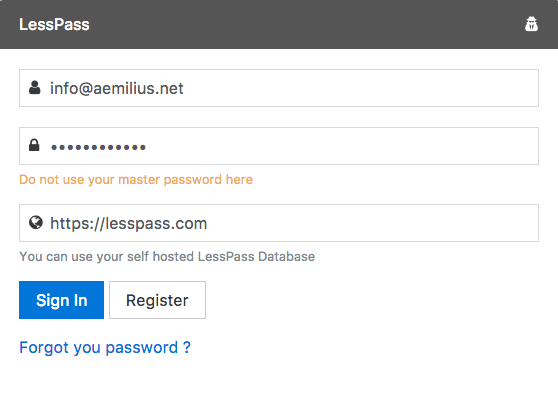
Task: Click the question mark in the forgot-password link
Action: pyautogui.click(x=187, y=347)
